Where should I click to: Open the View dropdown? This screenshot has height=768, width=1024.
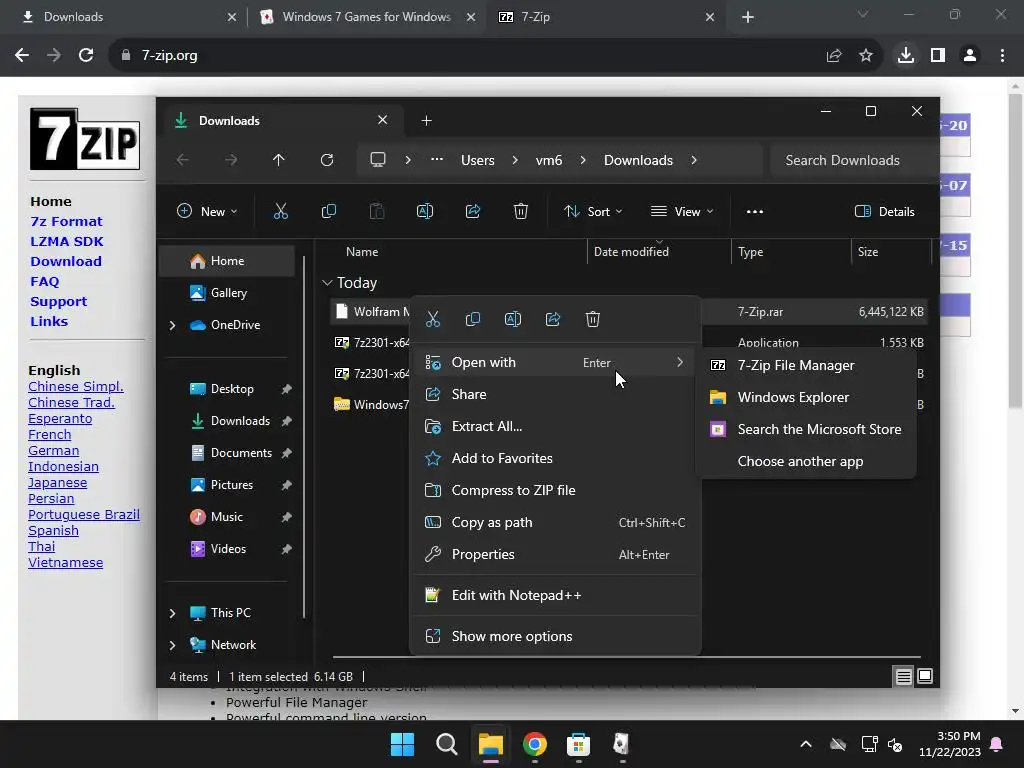point(682,212)
